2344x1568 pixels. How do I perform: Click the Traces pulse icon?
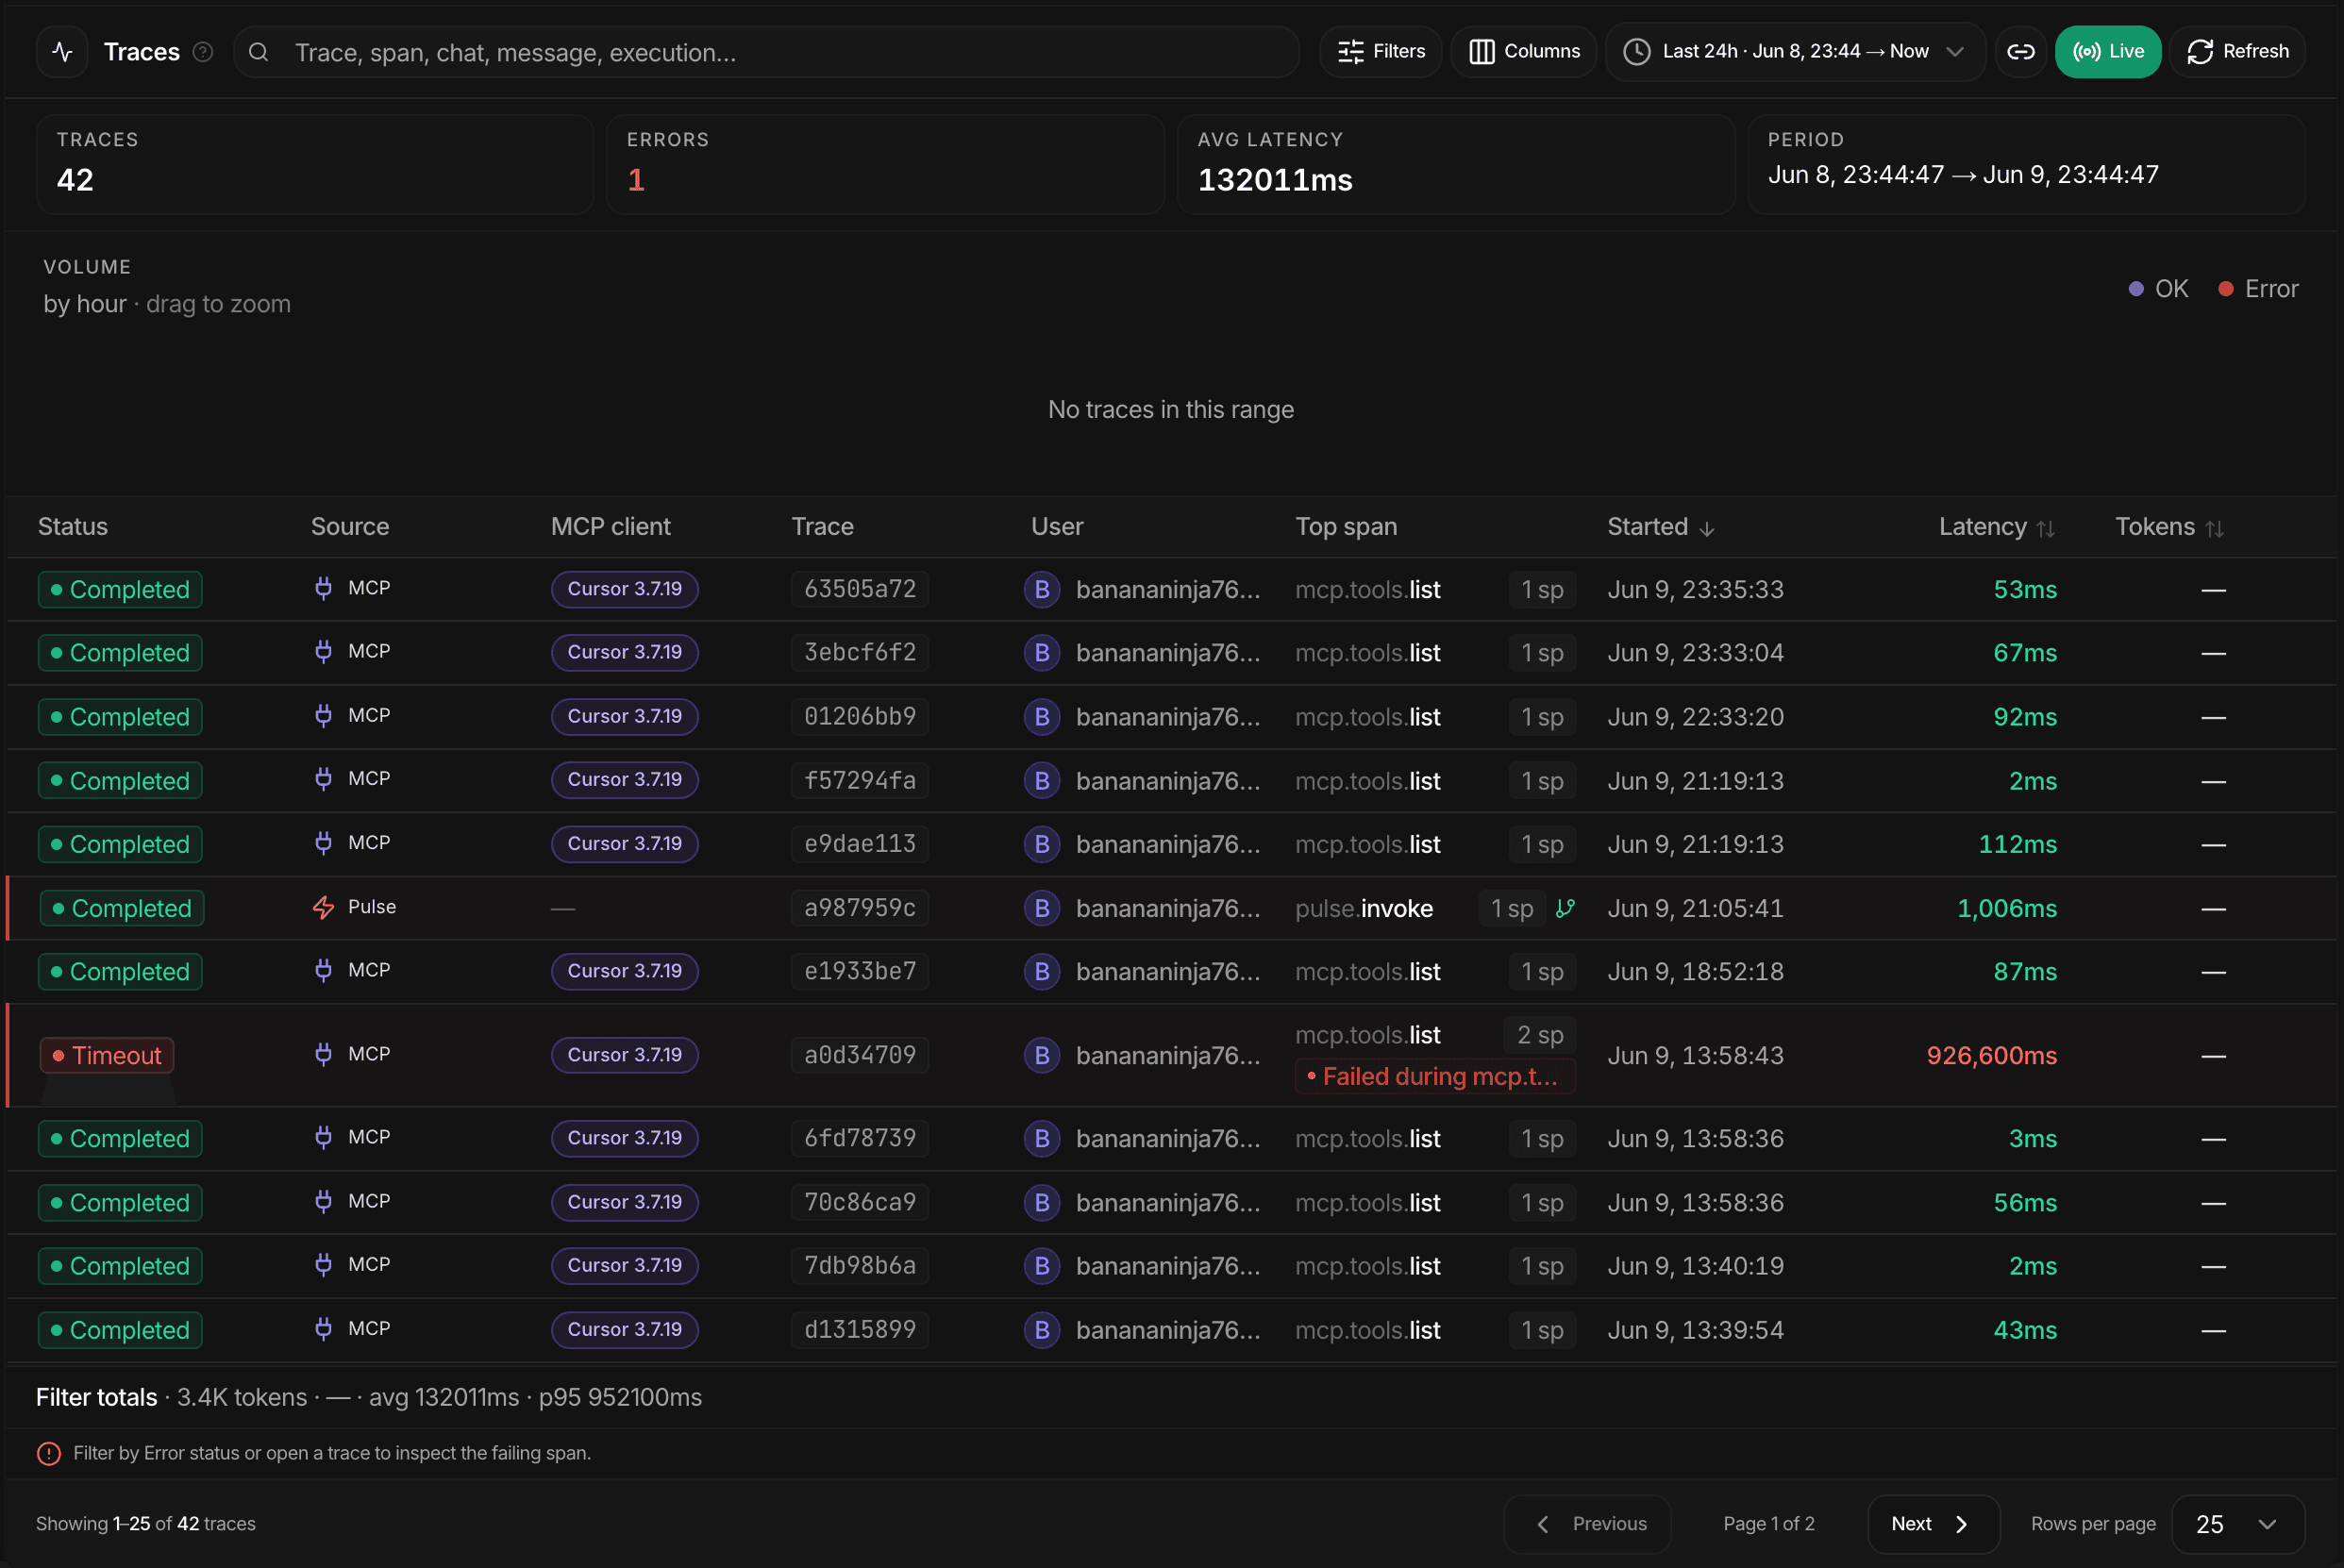coord(63,52)
